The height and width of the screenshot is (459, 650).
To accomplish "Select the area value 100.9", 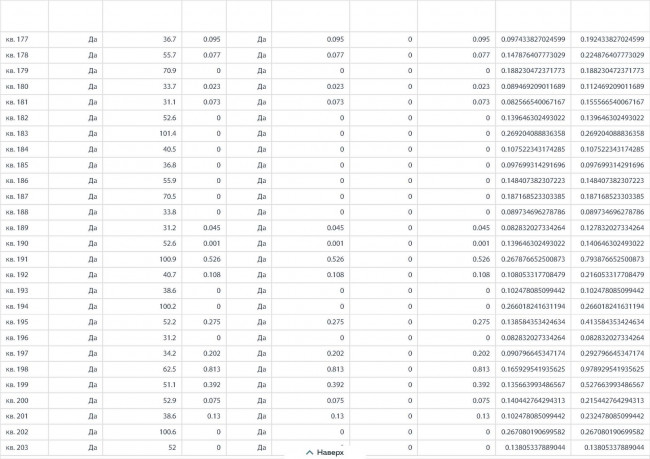I will 168,259.
